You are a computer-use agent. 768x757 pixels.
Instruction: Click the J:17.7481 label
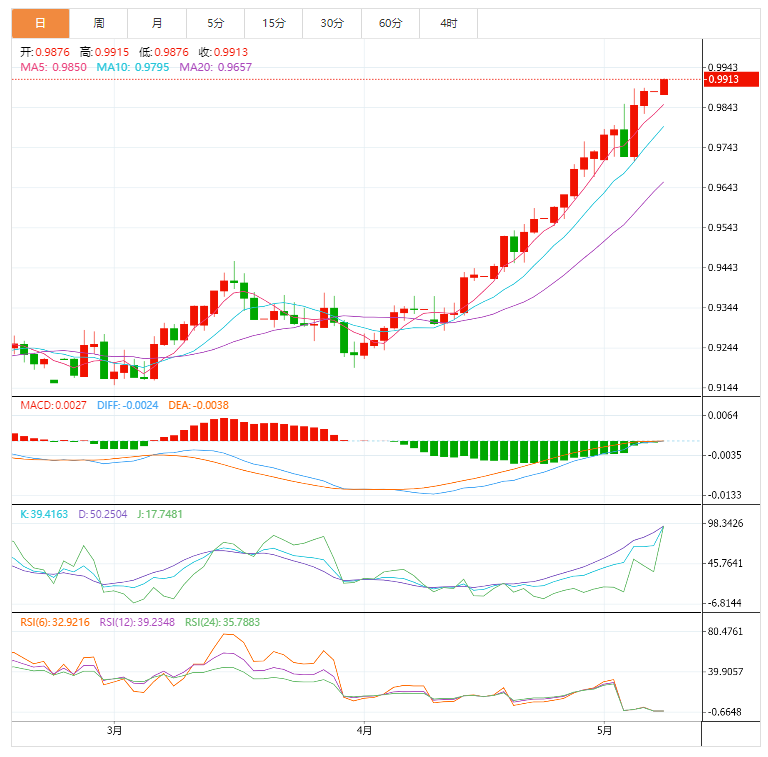click(160, 514)
